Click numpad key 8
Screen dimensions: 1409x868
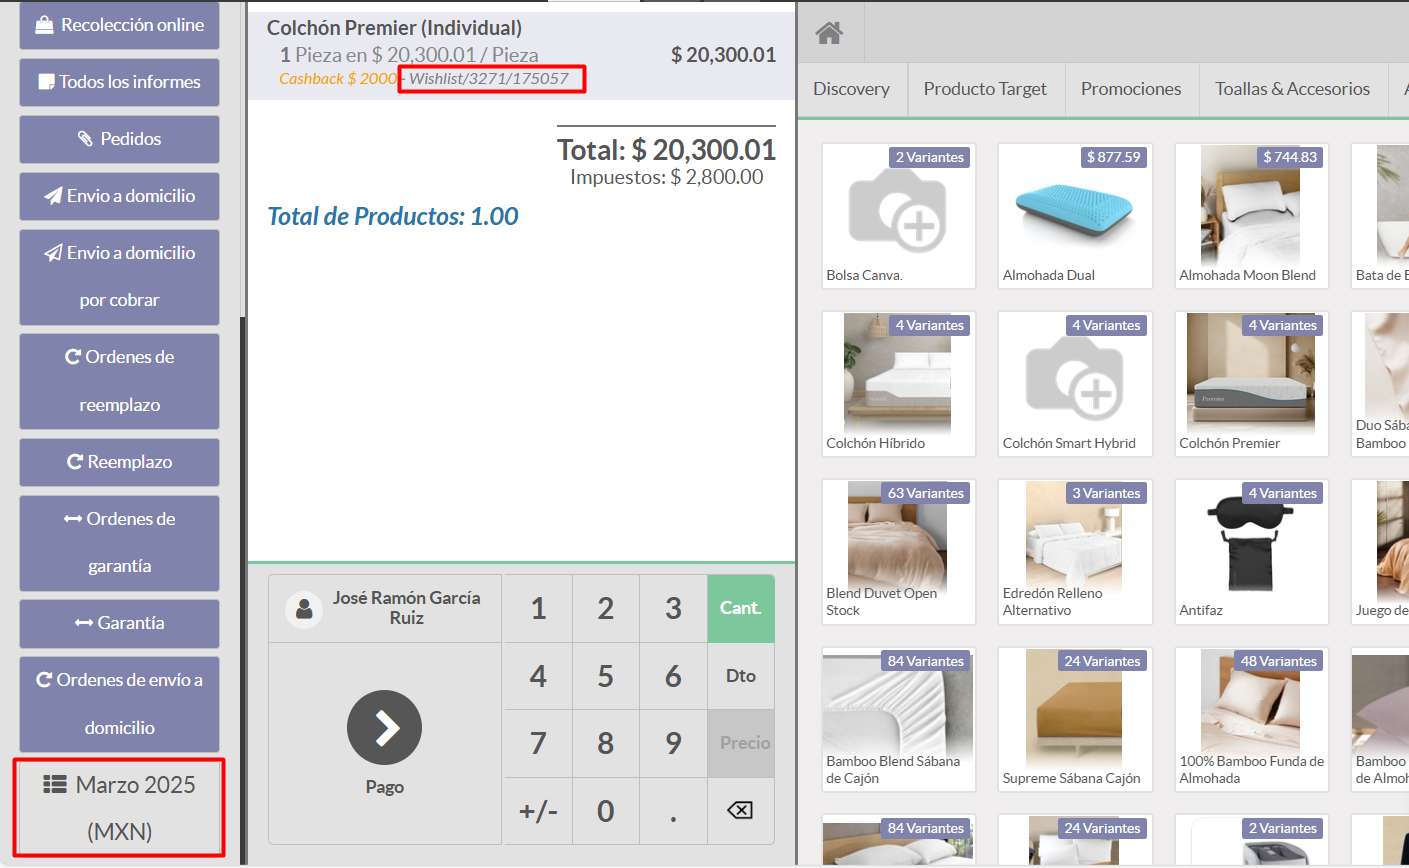(x=605, y=743)
